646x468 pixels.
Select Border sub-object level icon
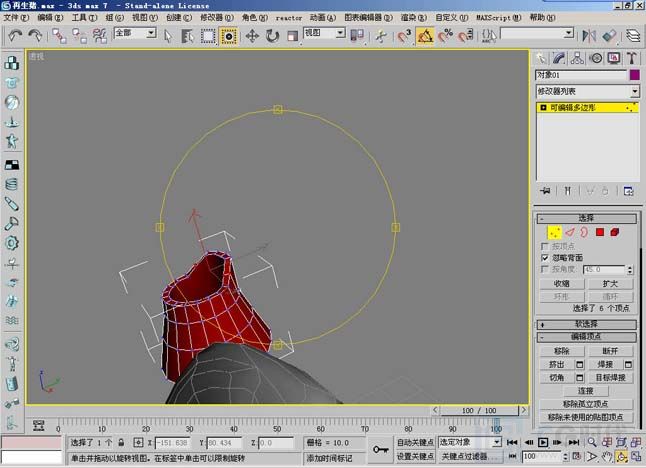coord(584,233)
